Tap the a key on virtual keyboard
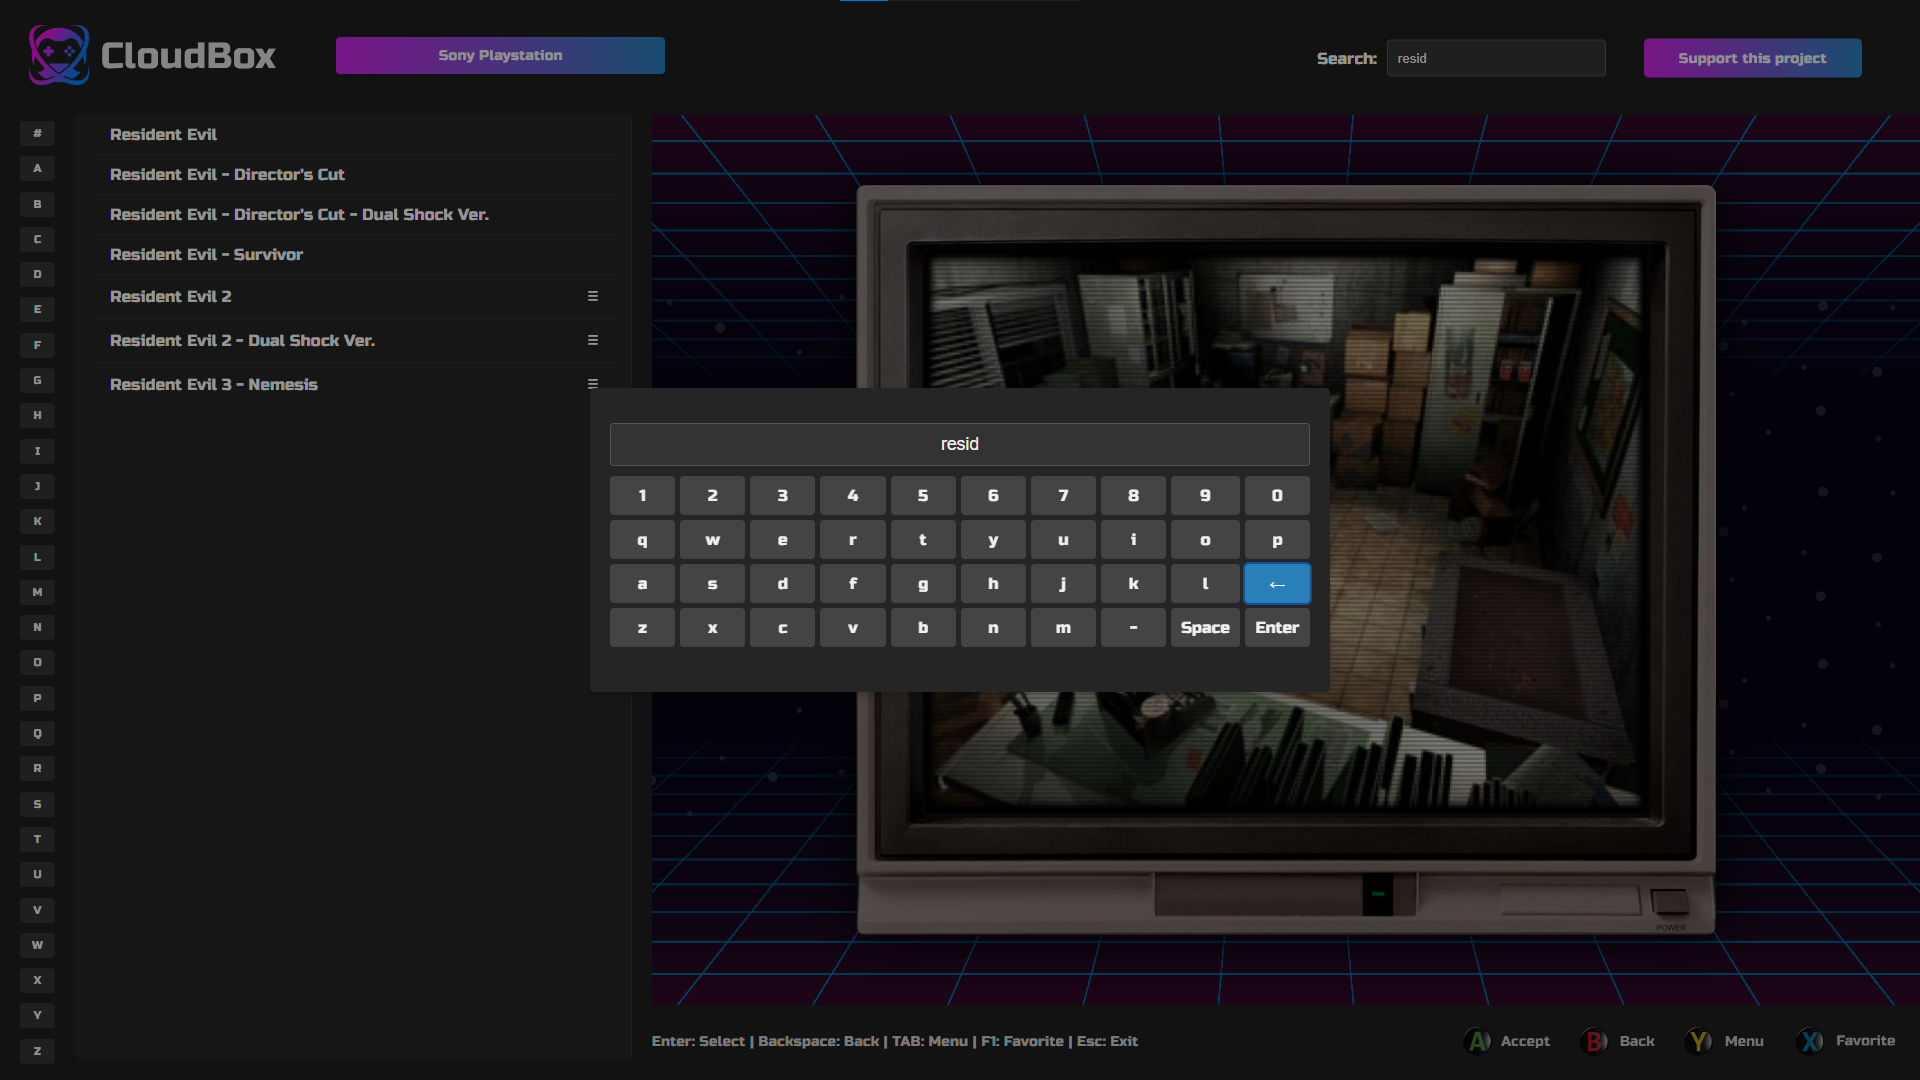Screen dimensions: 1920x1080 (x=642, y=584)
